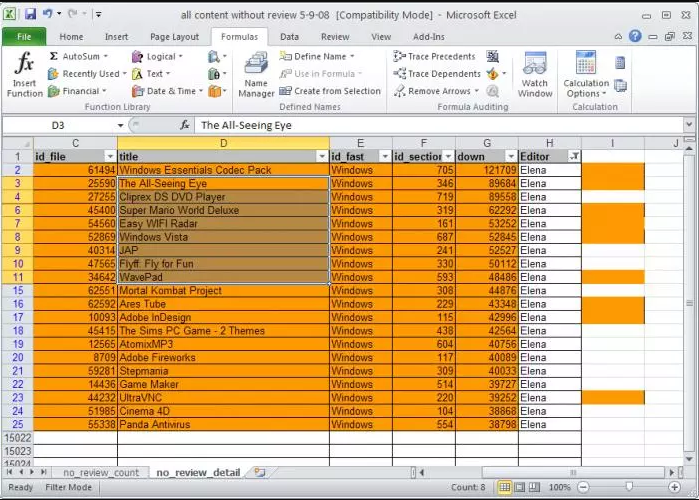Open the title column filter dropdown
The image size is (699, 500).
pos(322,156)
